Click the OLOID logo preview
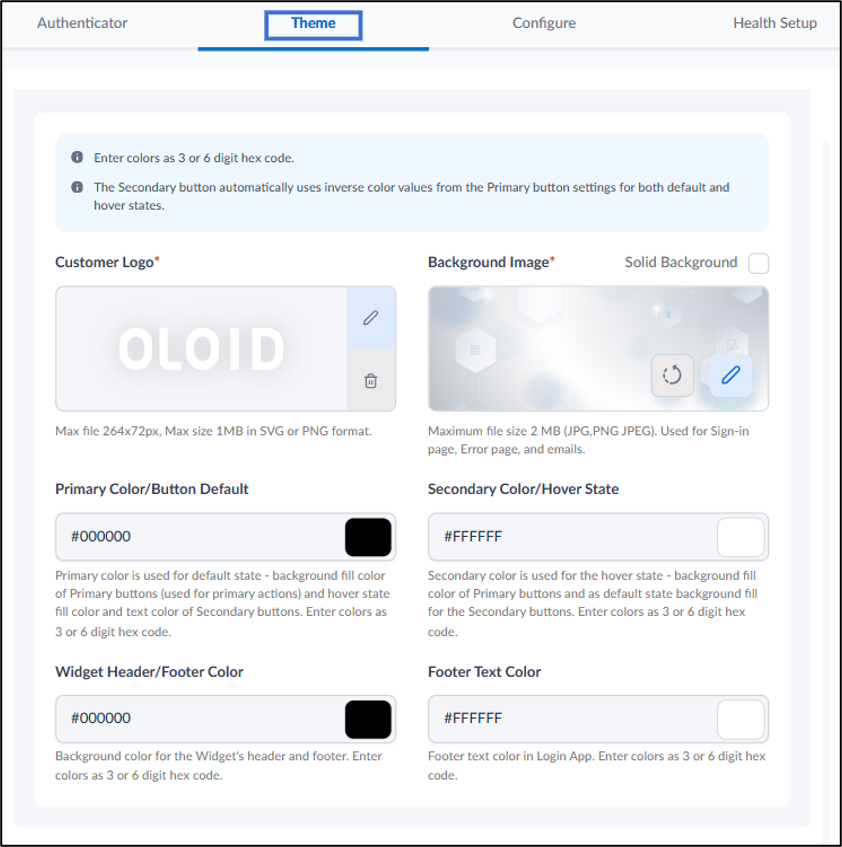 point(201,349)
